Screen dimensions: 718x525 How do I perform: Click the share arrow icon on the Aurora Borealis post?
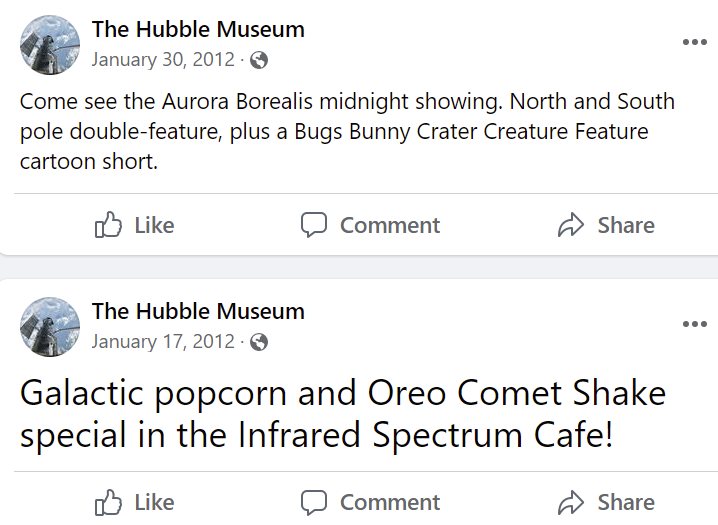(571, 225)
